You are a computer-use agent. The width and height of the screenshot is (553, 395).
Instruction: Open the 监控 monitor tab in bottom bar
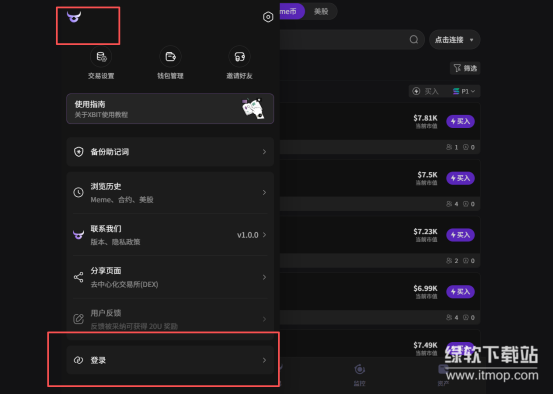359,375
